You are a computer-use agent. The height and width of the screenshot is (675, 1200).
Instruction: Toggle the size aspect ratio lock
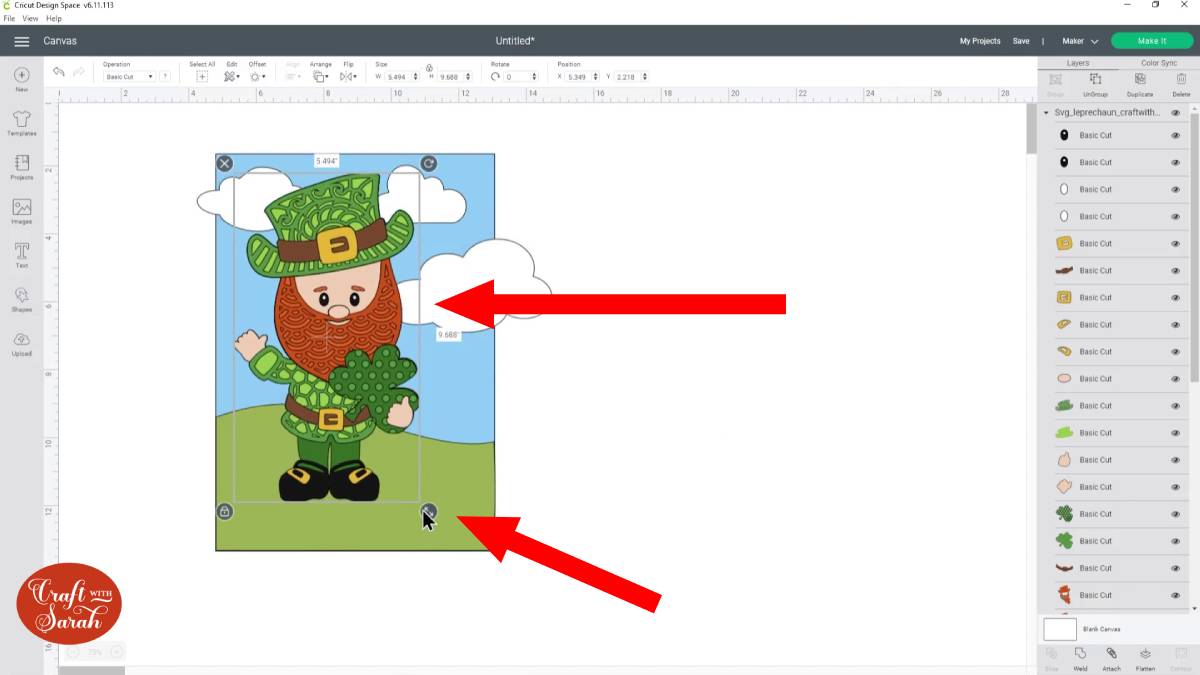click(429, 67)
